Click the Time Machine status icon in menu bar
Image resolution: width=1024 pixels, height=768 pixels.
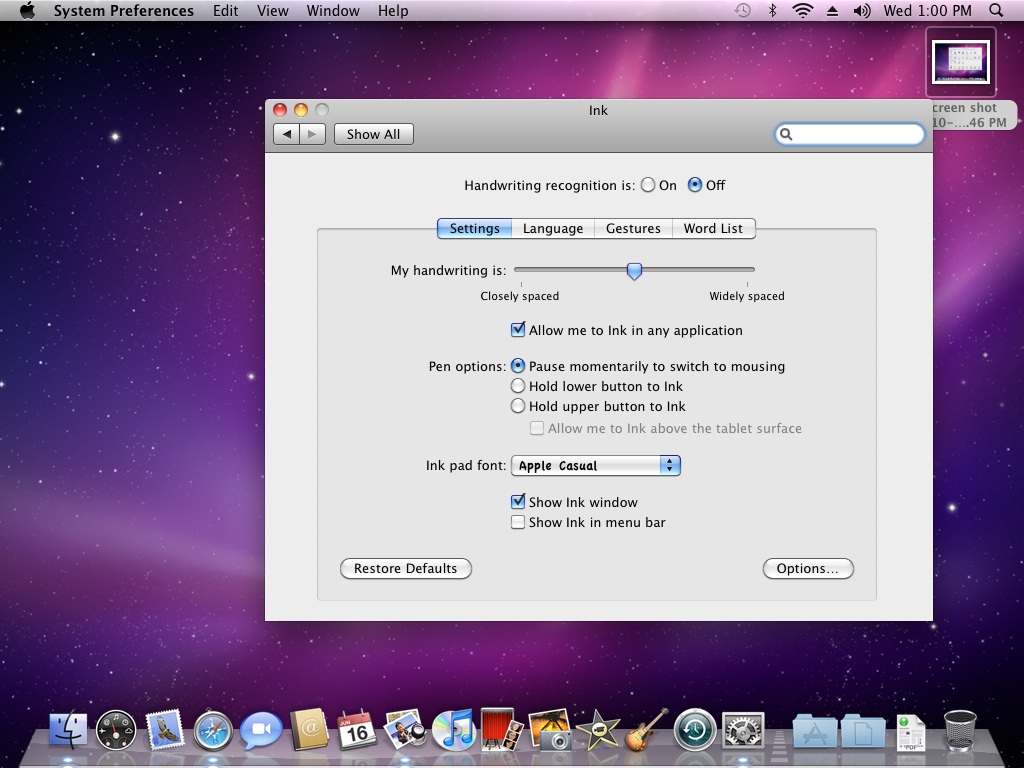click(743, 10)
